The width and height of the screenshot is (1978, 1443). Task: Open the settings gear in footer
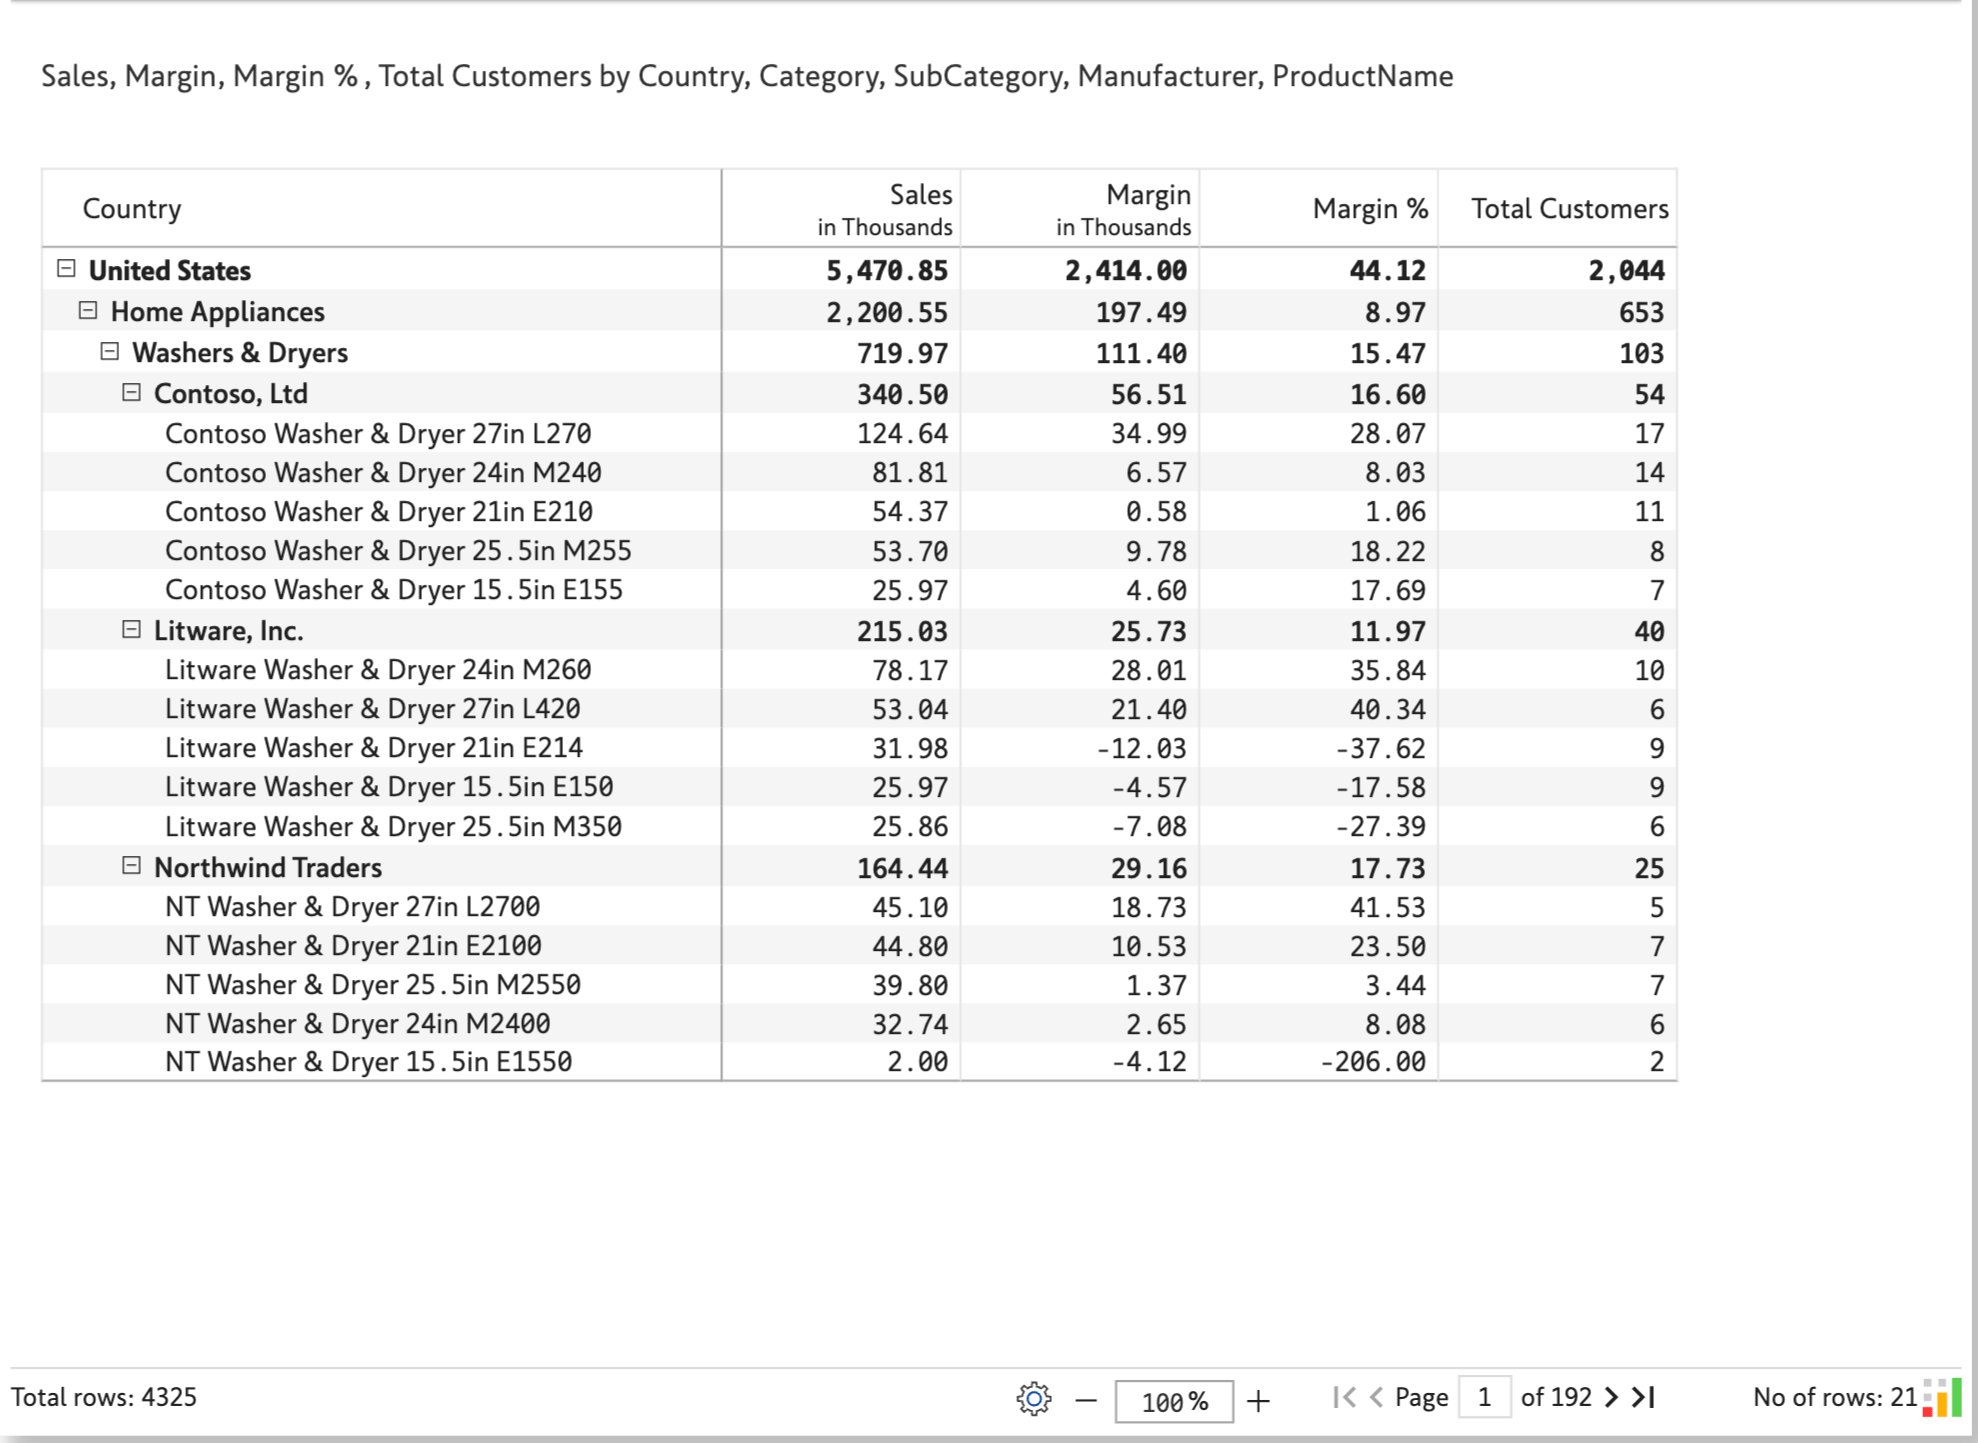click(x=1034, y=1398)
